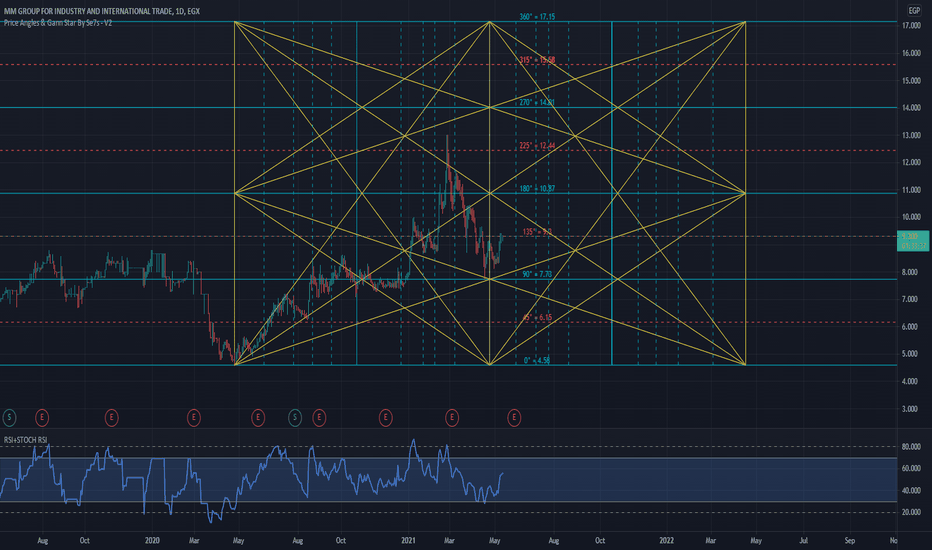Screen dimensions: 932x550
Task: Click 40.000 on the RSI axis
Action: click(x=911, y=491)
